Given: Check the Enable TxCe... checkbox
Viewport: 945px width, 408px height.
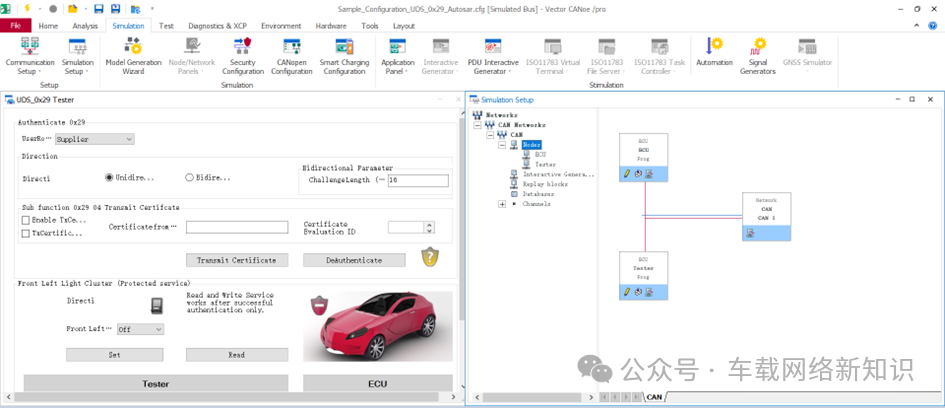Looking at the screenshot, I should (x=25, y=220).
